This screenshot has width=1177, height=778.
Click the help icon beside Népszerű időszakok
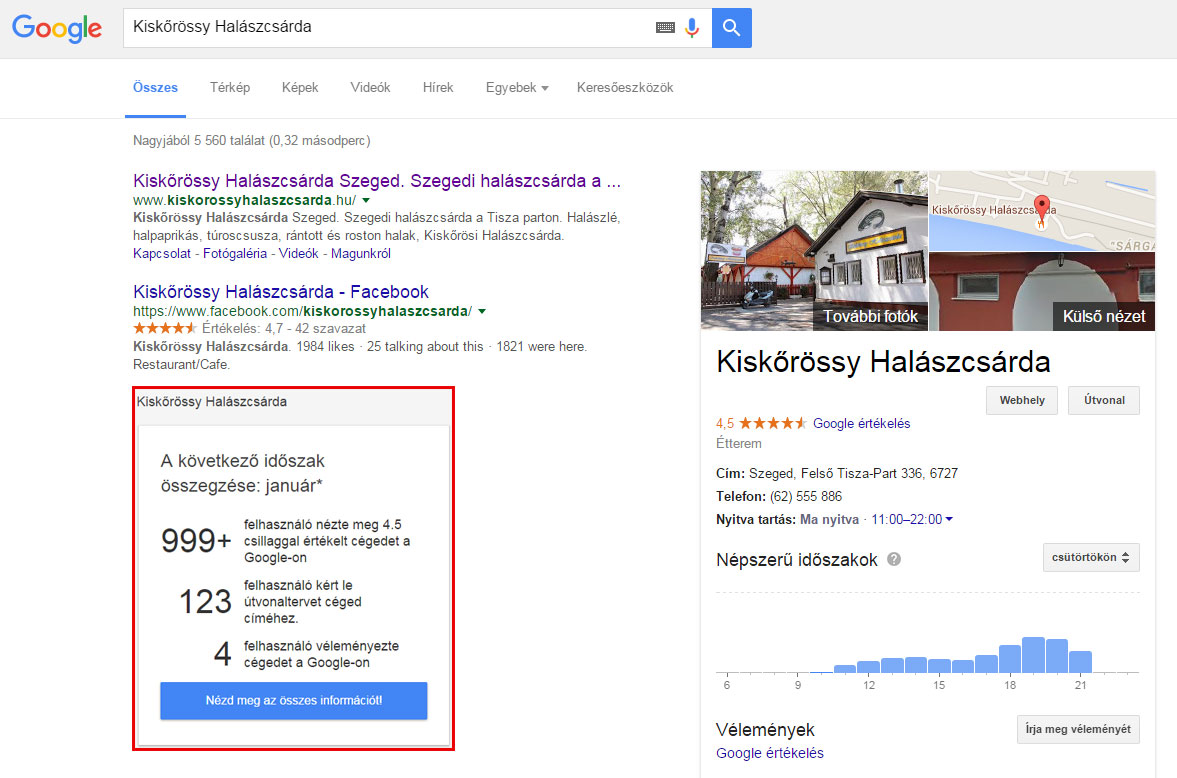tap(894, 559)
